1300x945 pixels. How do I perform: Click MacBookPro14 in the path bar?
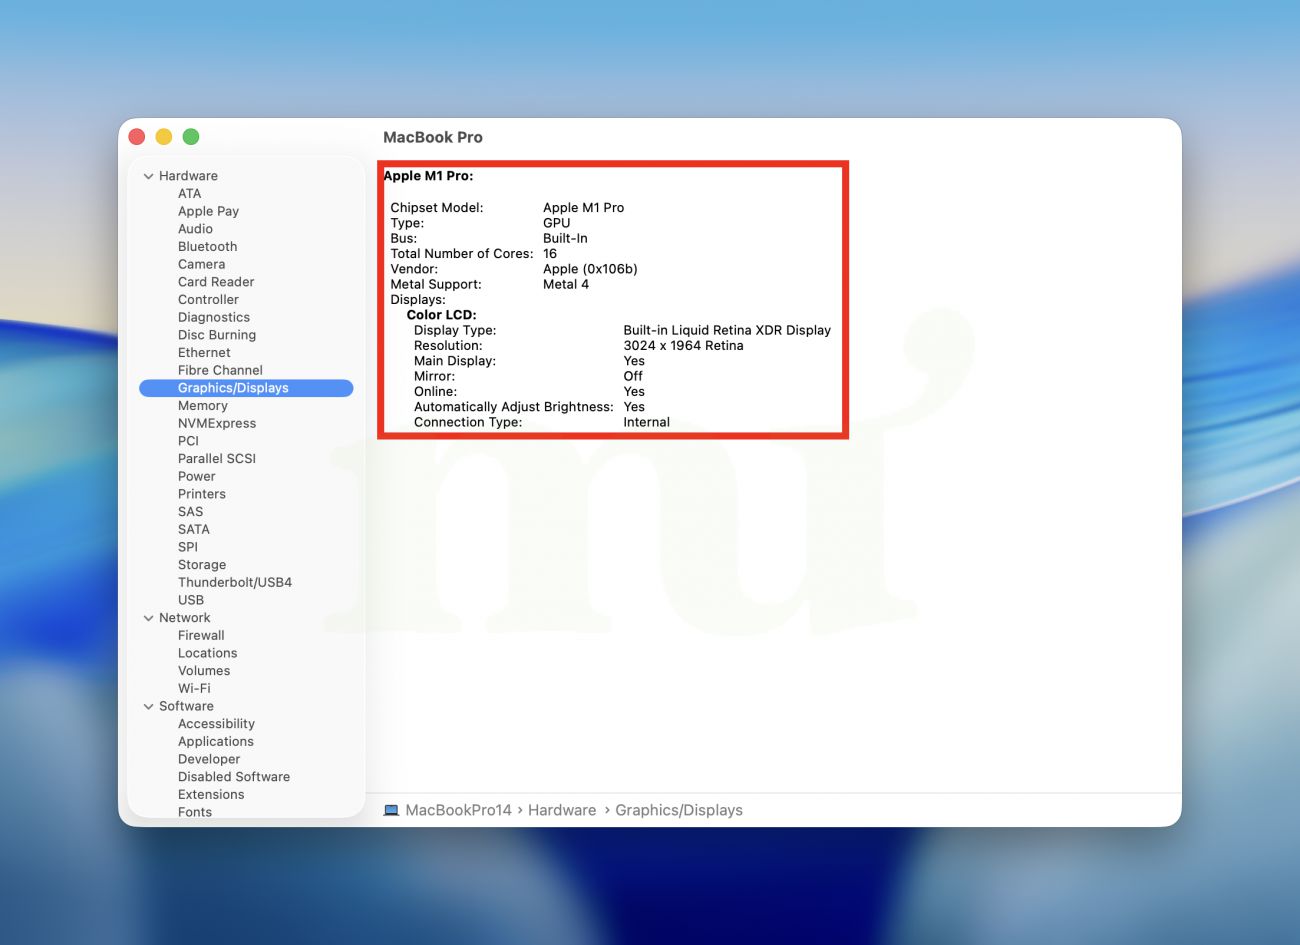click(x=458, y=810)
